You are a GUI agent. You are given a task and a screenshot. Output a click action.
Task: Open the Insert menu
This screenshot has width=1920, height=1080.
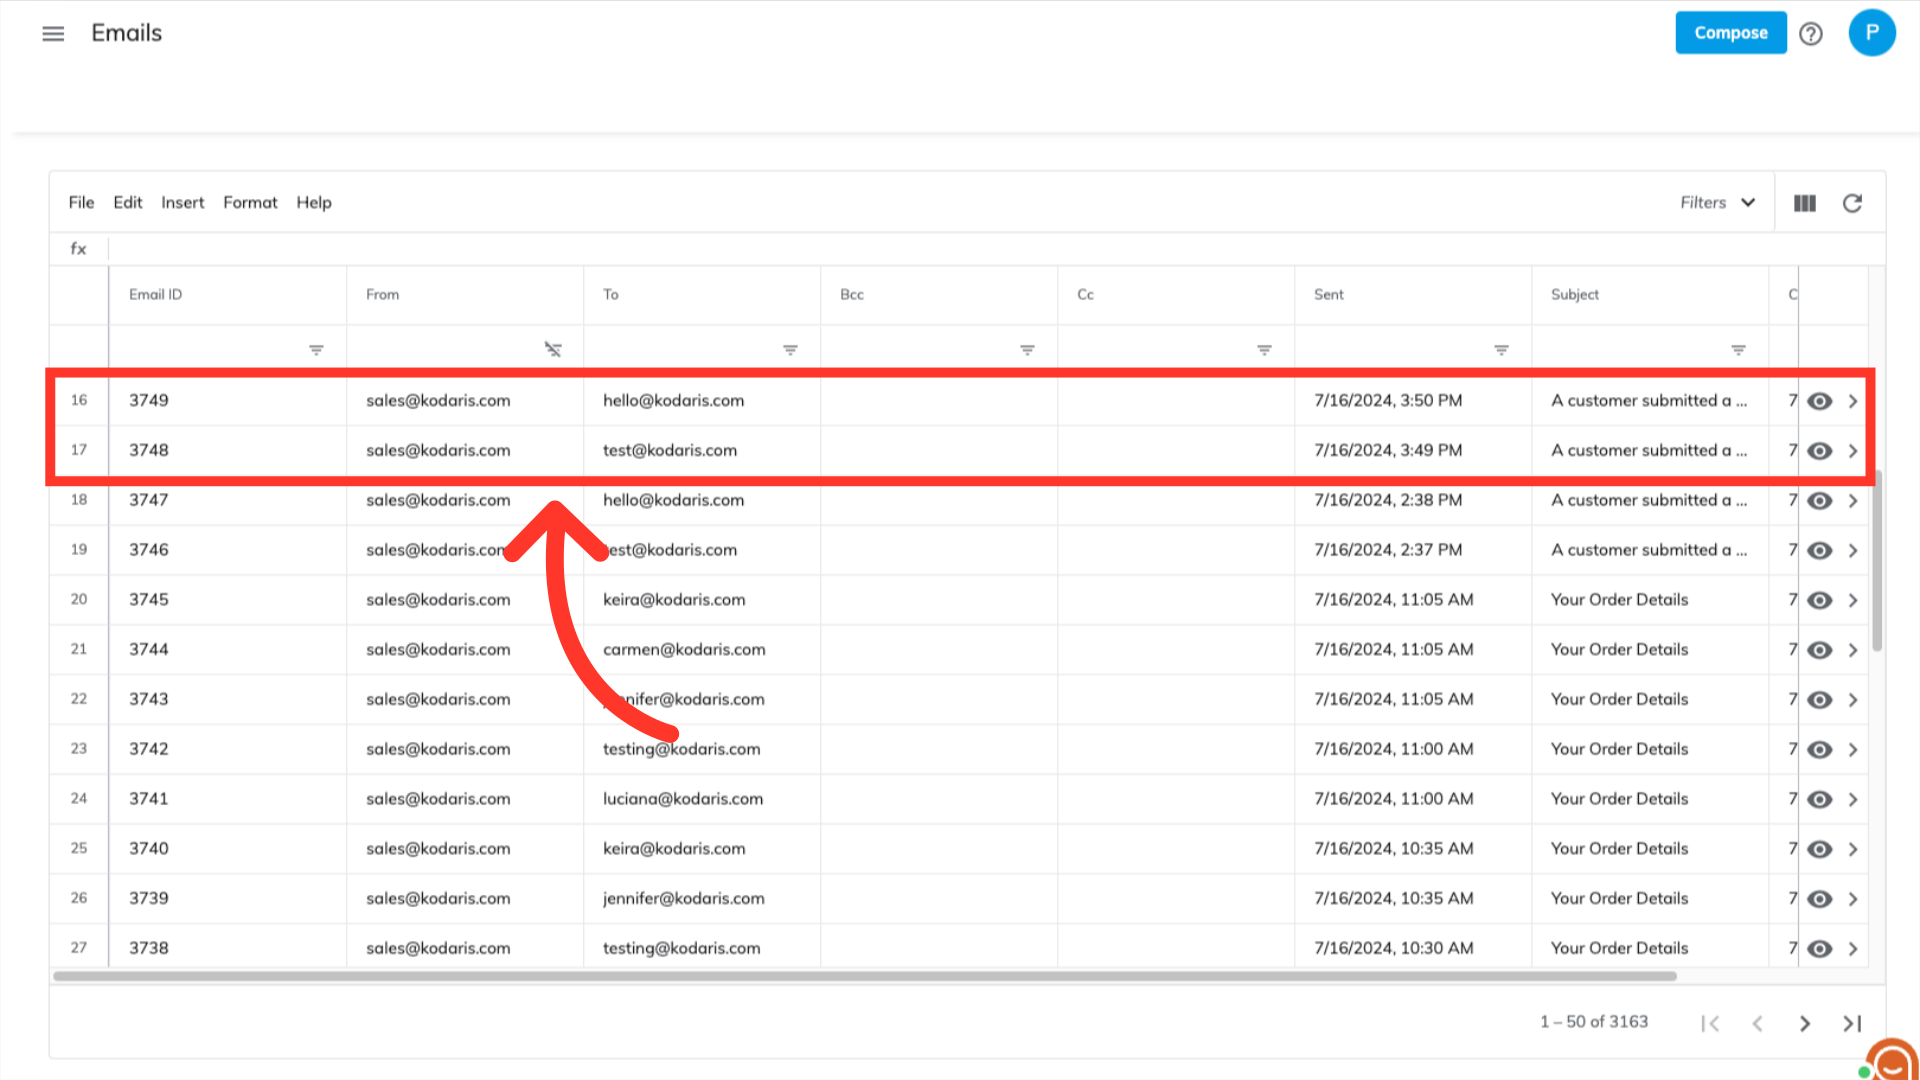pos(182,203)
